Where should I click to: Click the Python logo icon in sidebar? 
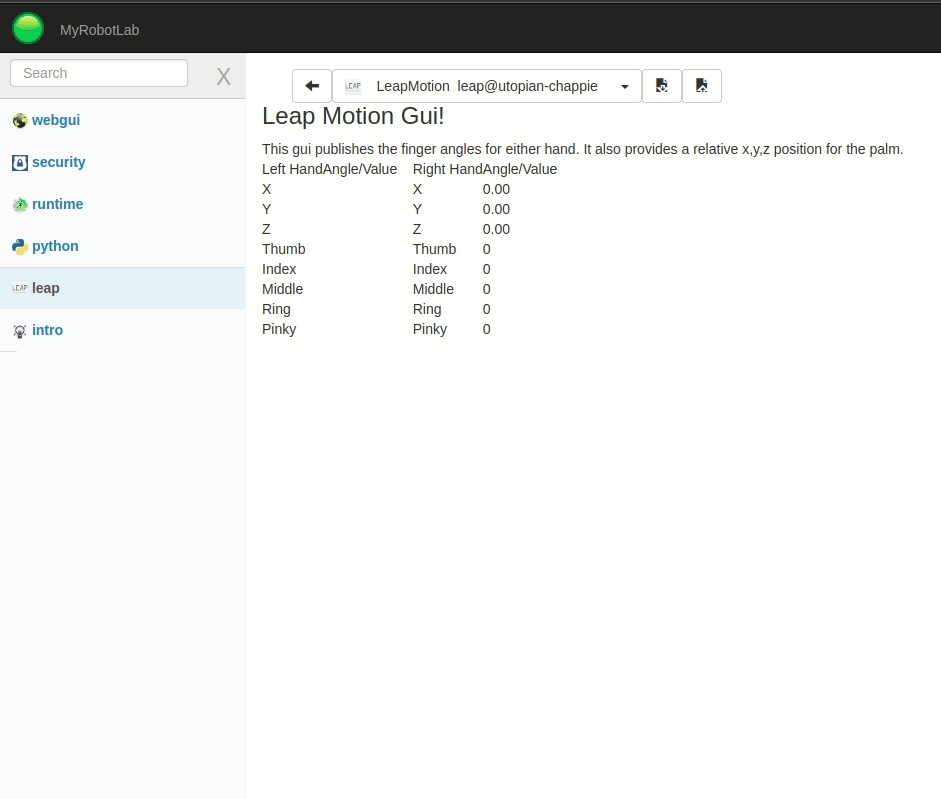19,247
